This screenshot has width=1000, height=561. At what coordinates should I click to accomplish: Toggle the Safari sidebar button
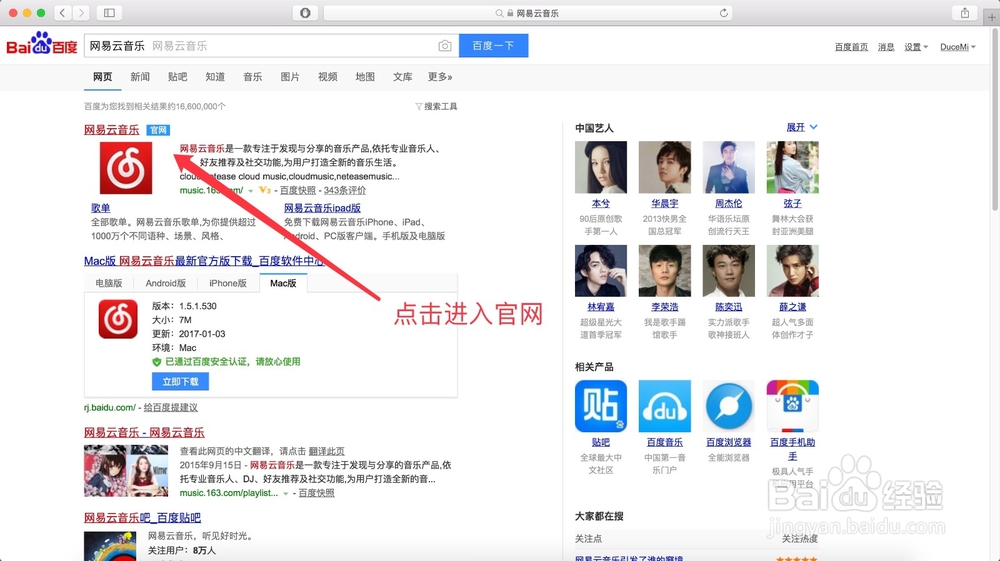click(x=109, y=13)
